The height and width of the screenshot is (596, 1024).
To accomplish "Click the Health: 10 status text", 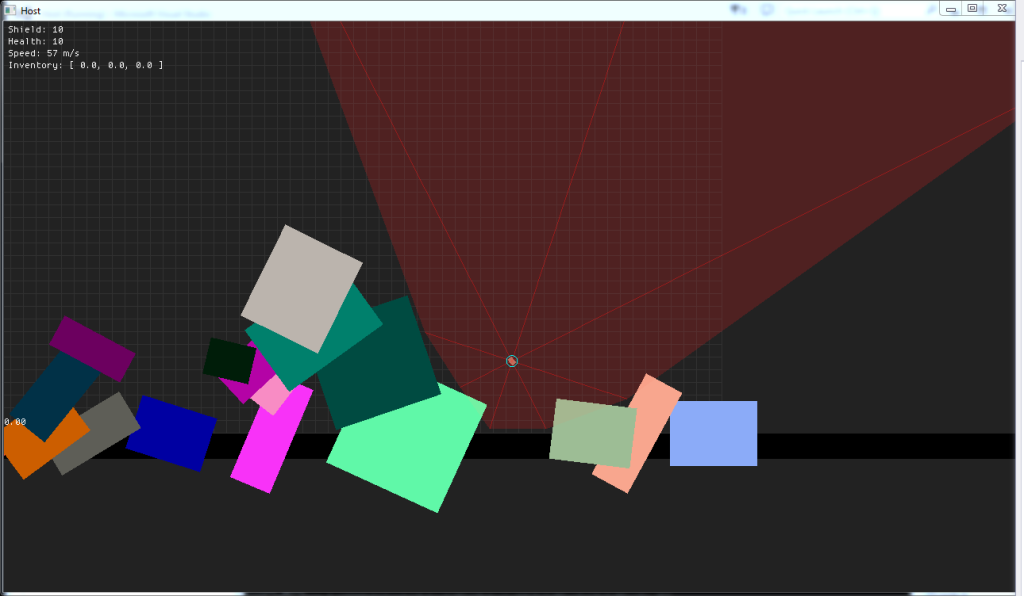I will [36, 41].
